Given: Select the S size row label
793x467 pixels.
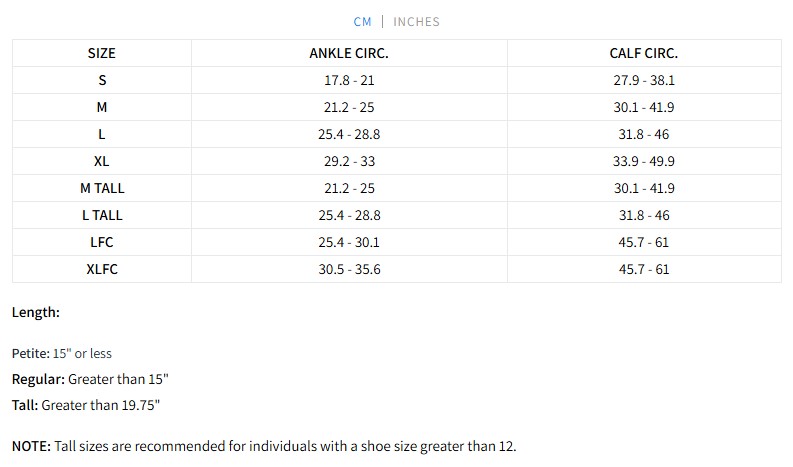Looking at the screenshot, I should click(102, 80).
